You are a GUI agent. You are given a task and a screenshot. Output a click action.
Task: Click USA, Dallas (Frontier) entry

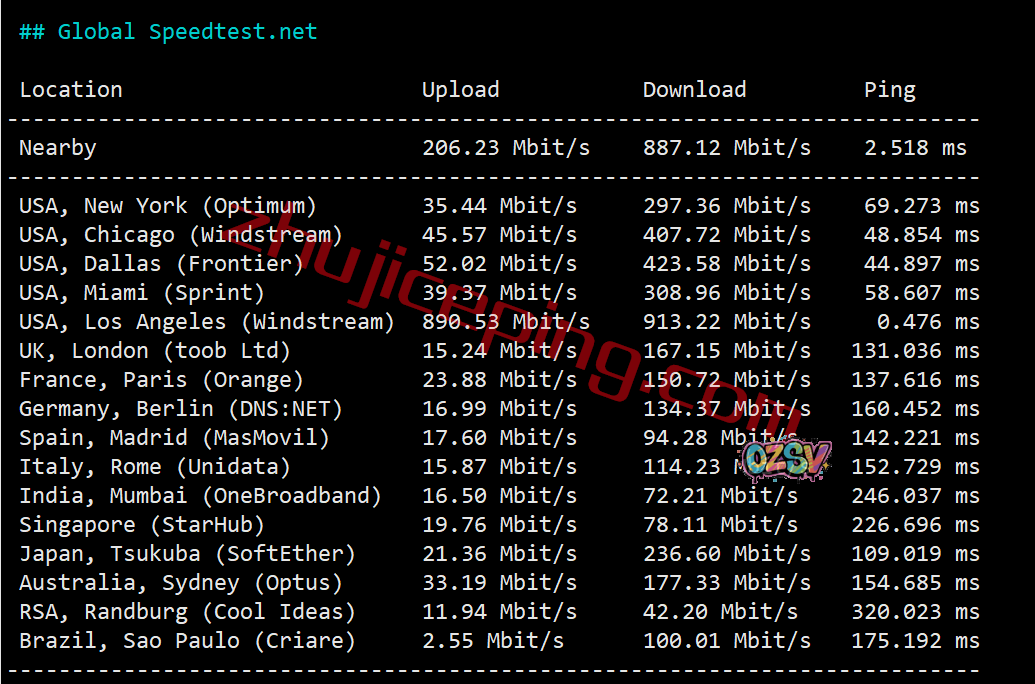[x=161, y=264]
